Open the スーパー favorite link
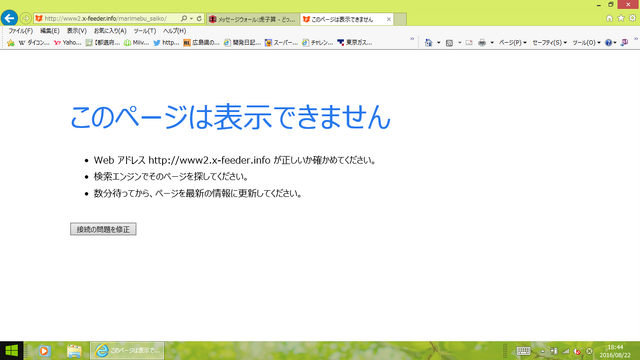The width and height of the screenshot is (640, 360). (x=282, y=42)
